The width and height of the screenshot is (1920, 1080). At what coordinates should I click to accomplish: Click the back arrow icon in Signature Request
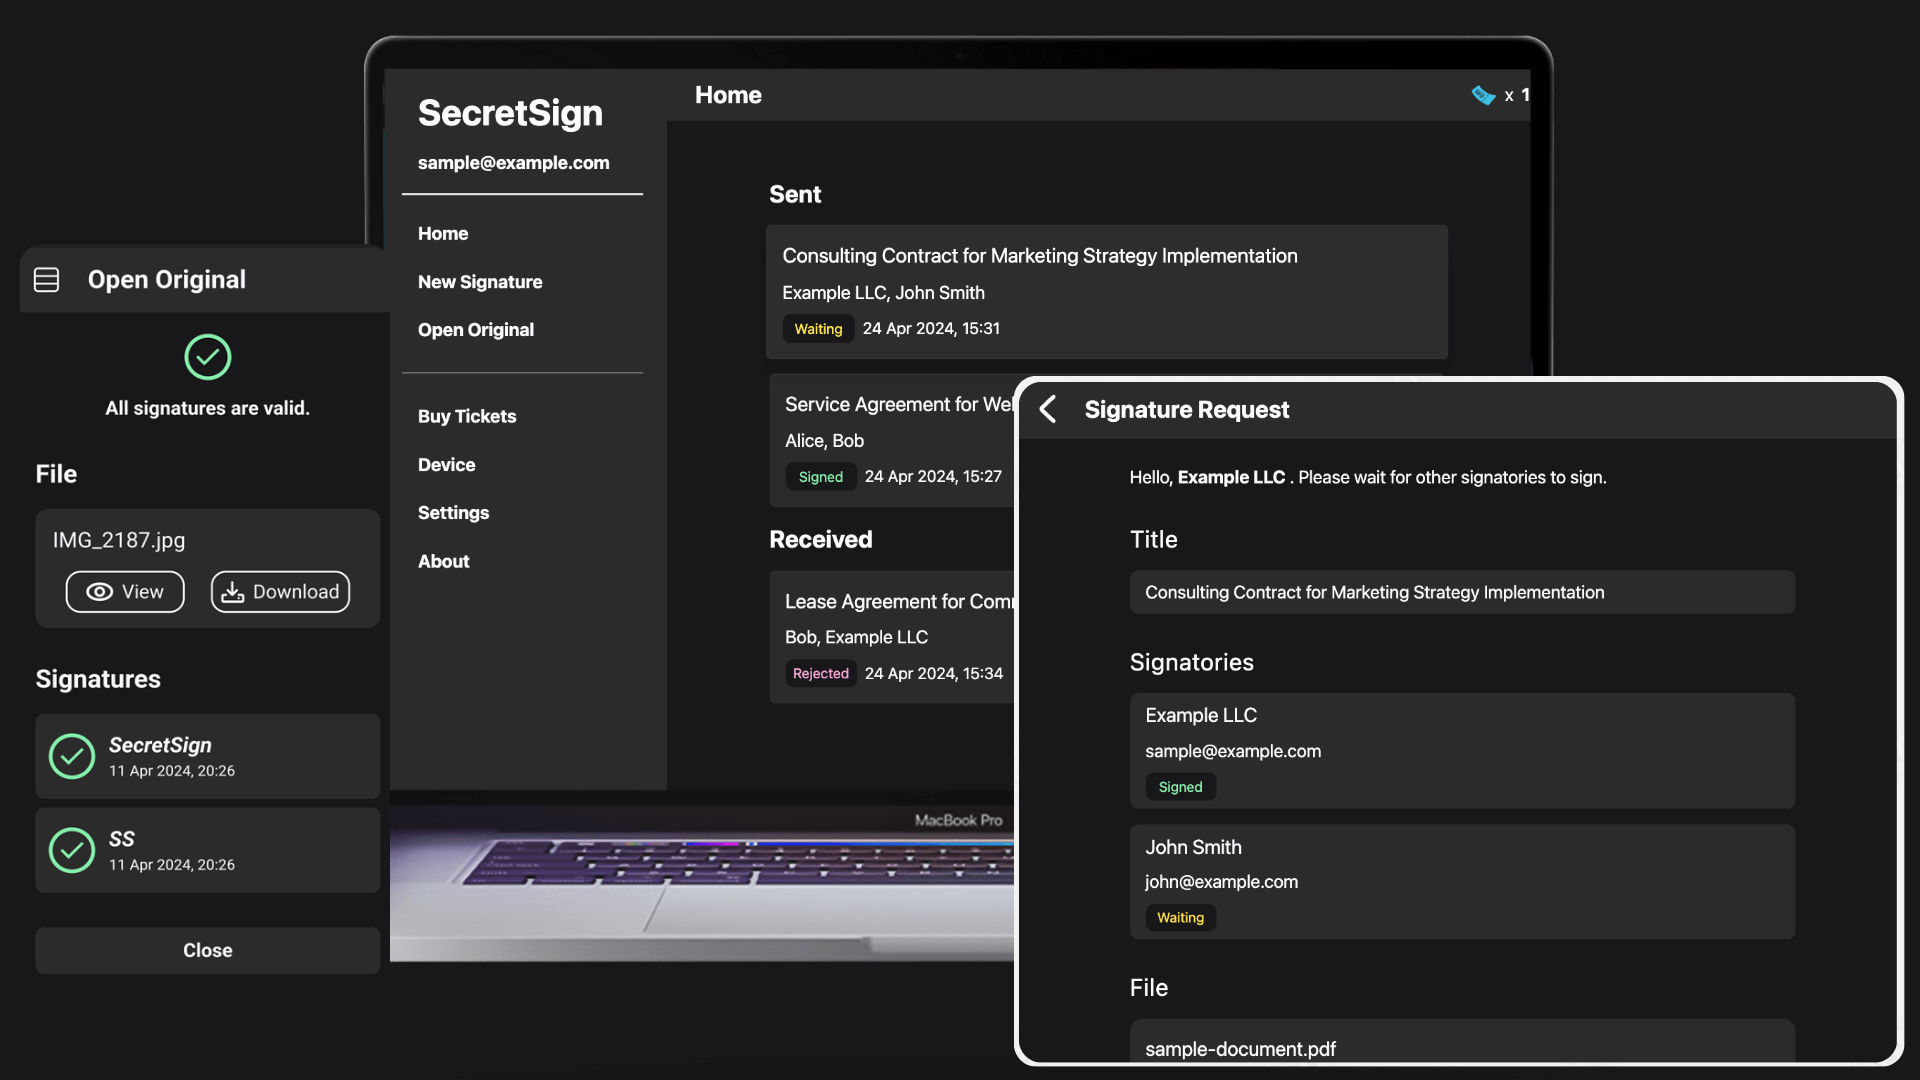pyautogui.click(x=1048, y=410)
